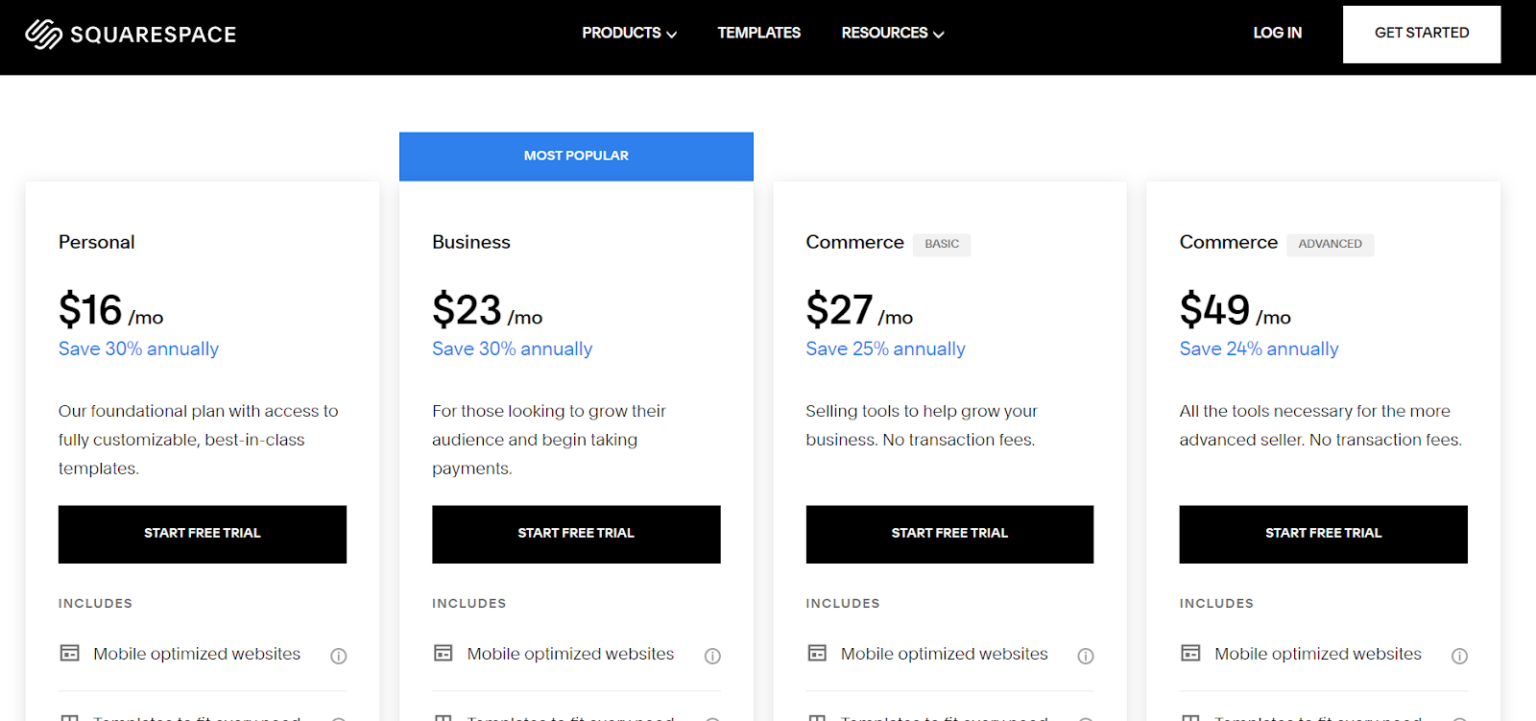1536x721 pixels.
Task: Click the info icon on Business plan's Mobile optimized websites
Action: point(712,656)
